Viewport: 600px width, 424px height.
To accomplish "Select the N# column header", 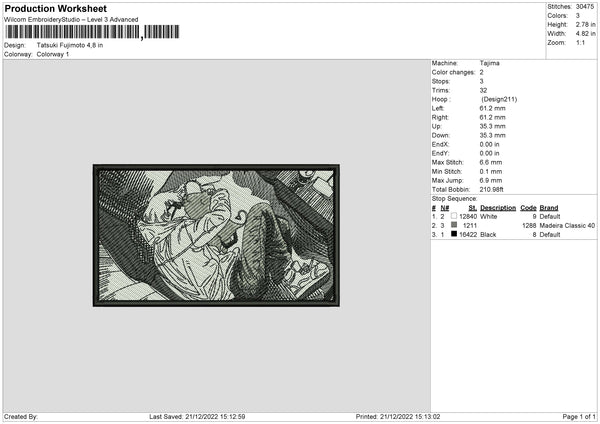I will coord(445,208).
